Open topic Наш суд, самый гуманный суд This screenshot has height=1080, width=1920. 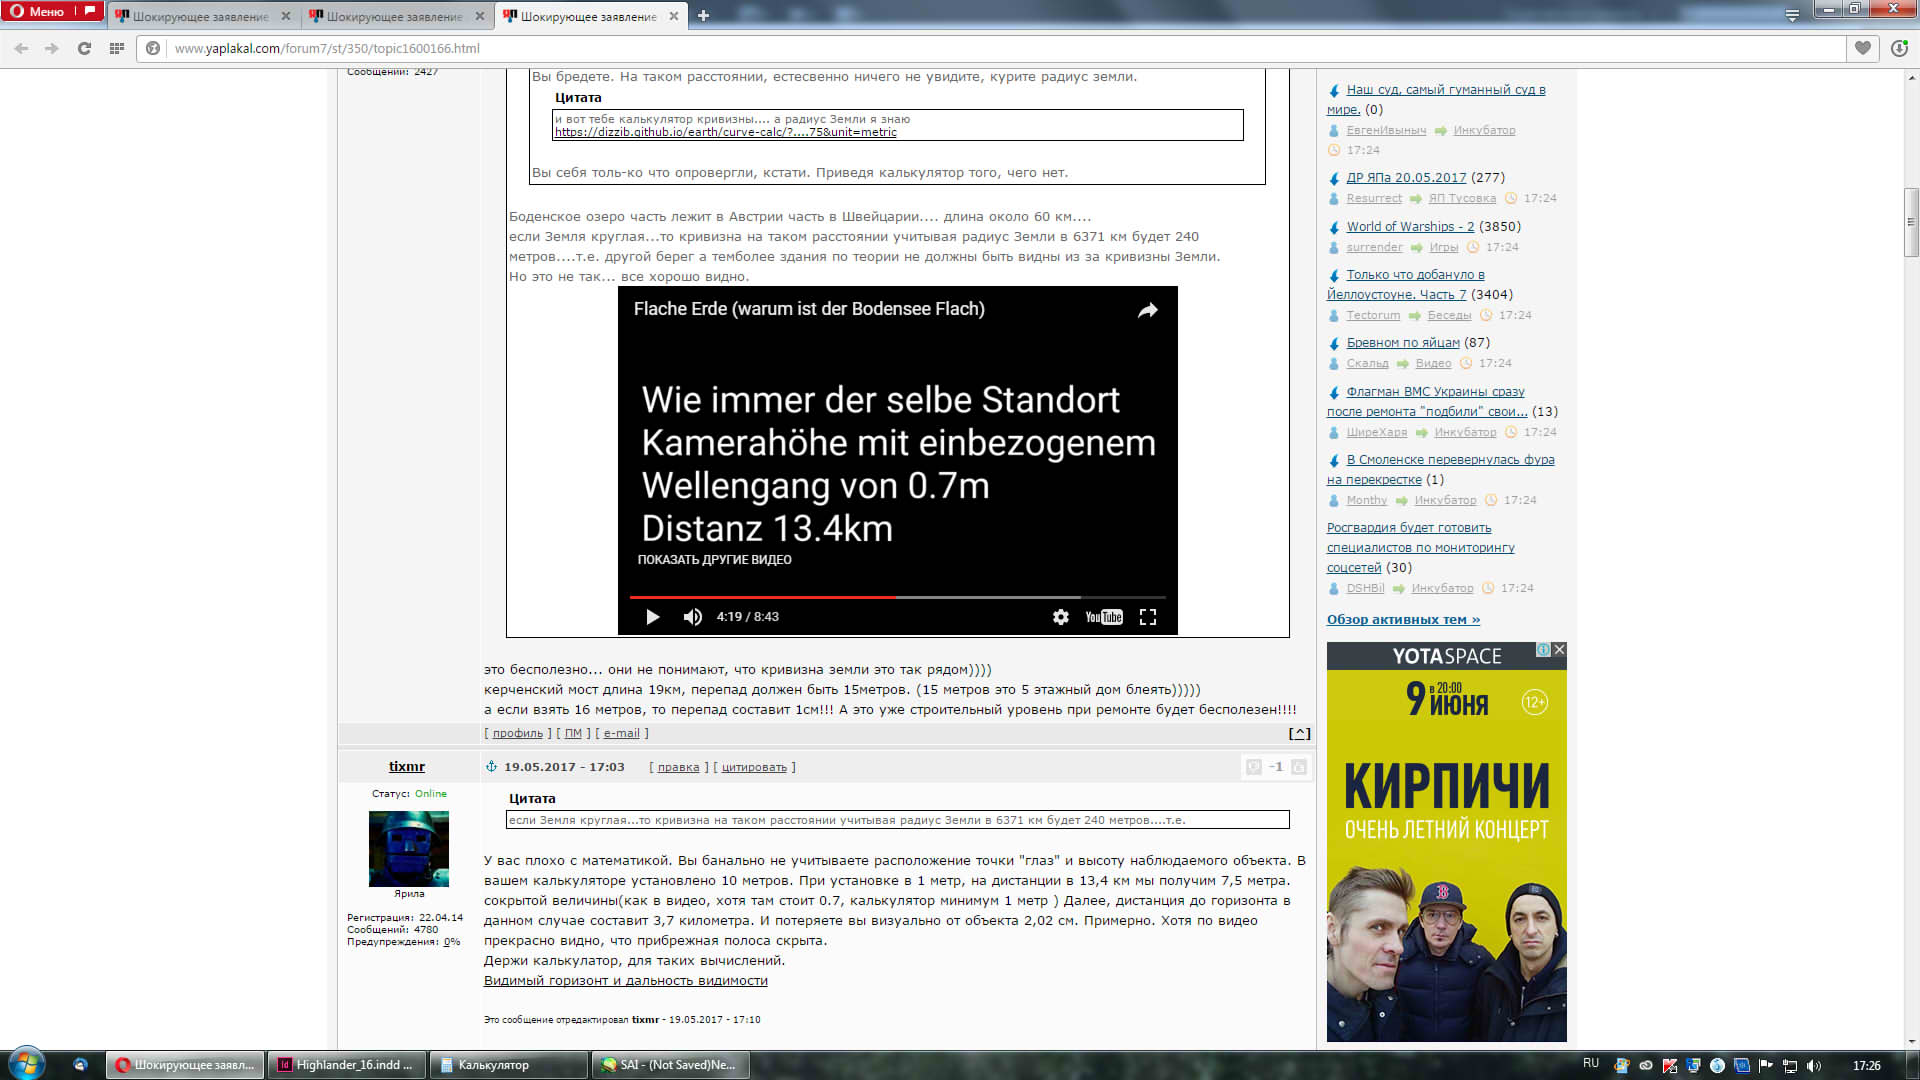pyautogui.click(x=1436, y=100)
